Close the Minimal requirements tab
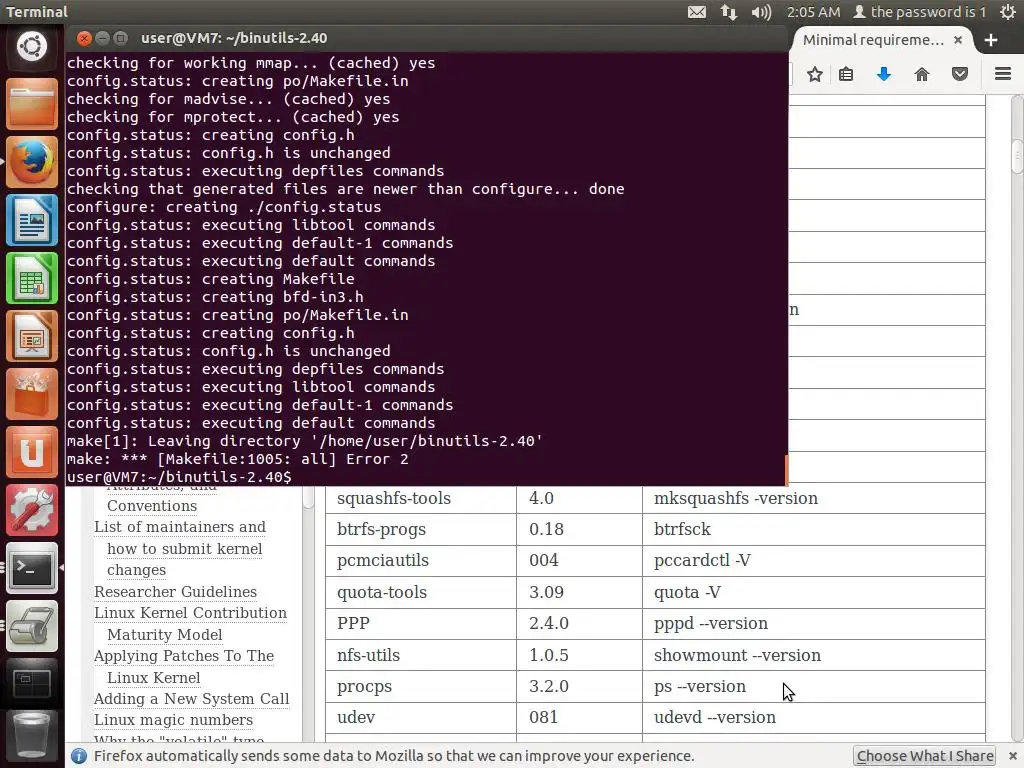The height and width of the screenshot is (768, 1024). (957, 40)
